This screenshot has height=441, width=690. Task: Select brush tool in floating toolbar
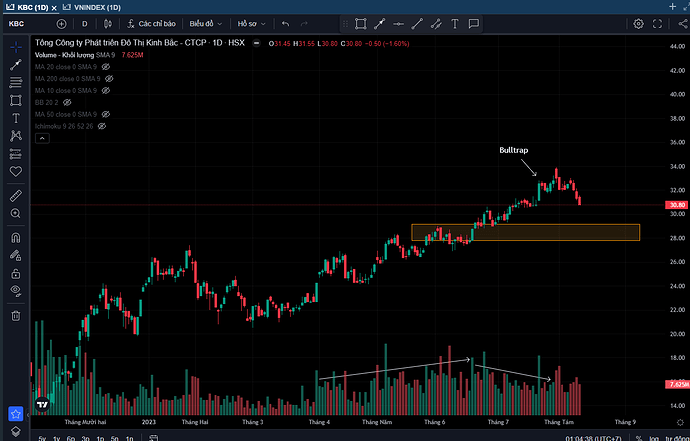click(x=436, y=24)
